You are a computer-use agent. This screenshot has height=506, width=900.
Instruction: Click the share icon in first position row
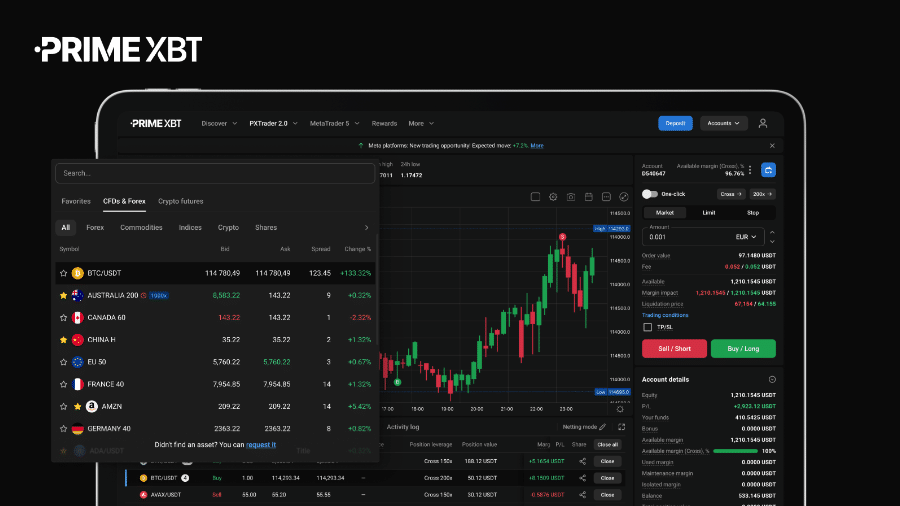(x=582, y=461)
